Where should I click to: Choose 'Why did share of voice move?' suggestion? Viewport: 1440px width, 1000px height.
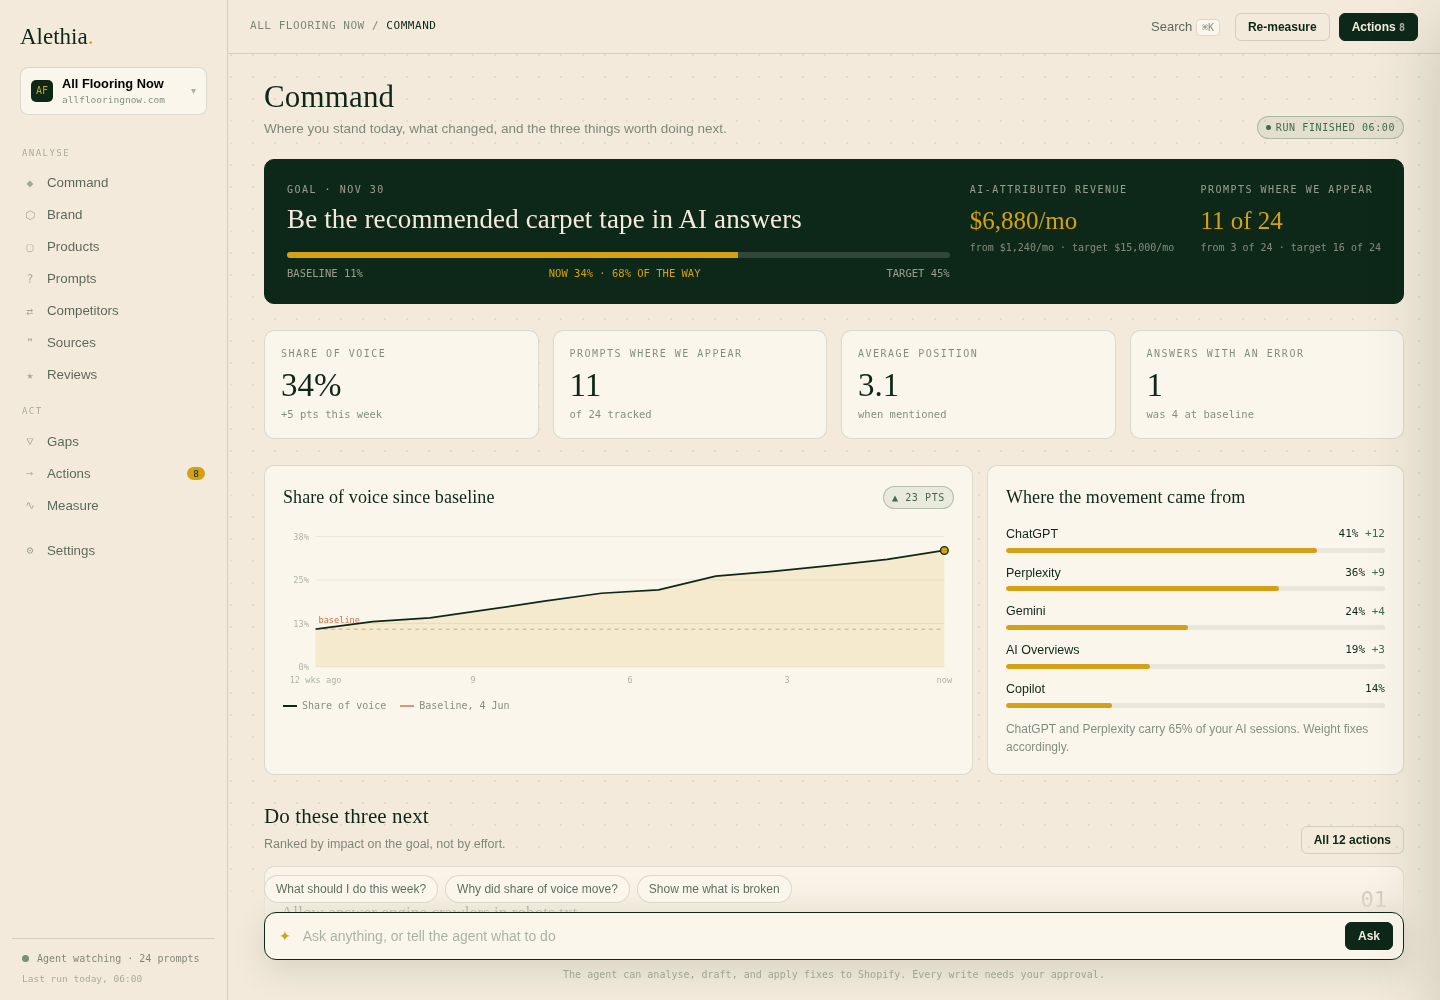(x=537, y=889)
